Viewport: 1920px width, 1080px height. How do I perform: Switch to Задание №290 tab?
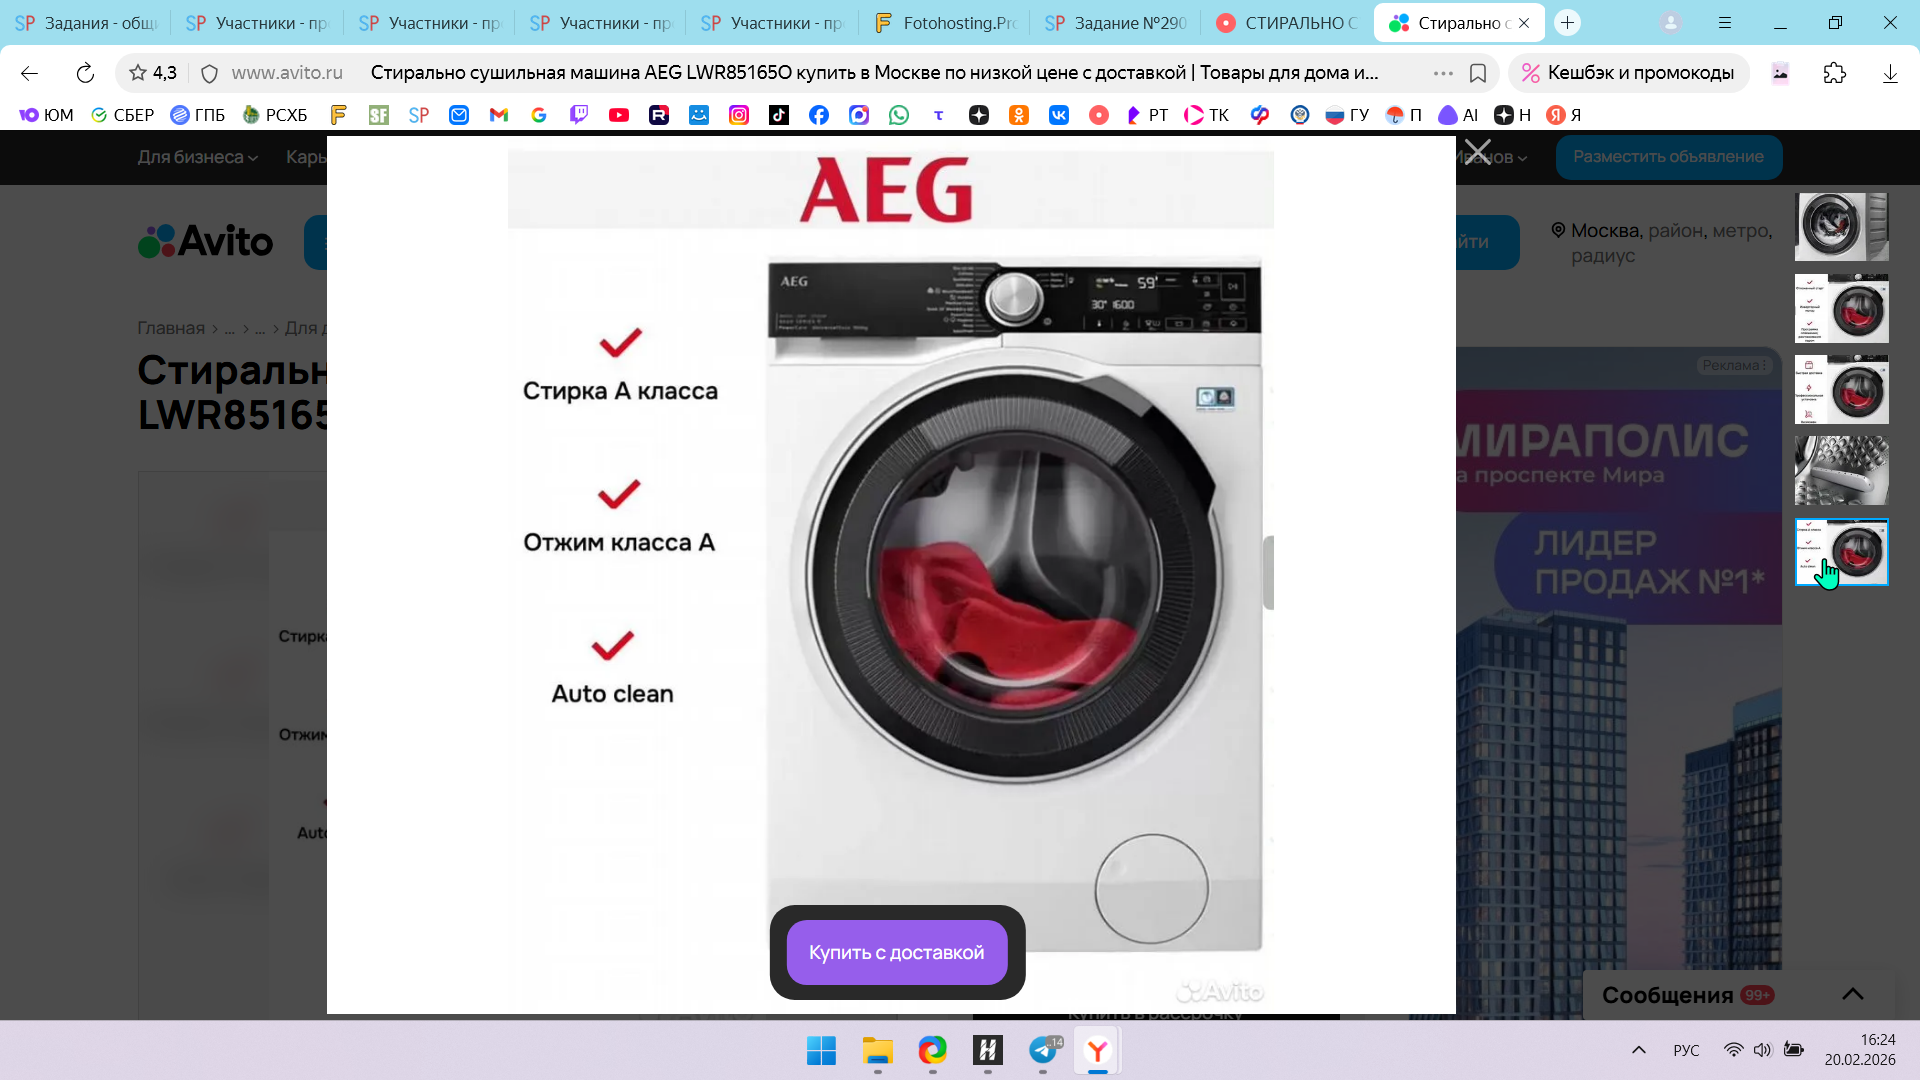pyautogui.click(x=1115, y=23)
